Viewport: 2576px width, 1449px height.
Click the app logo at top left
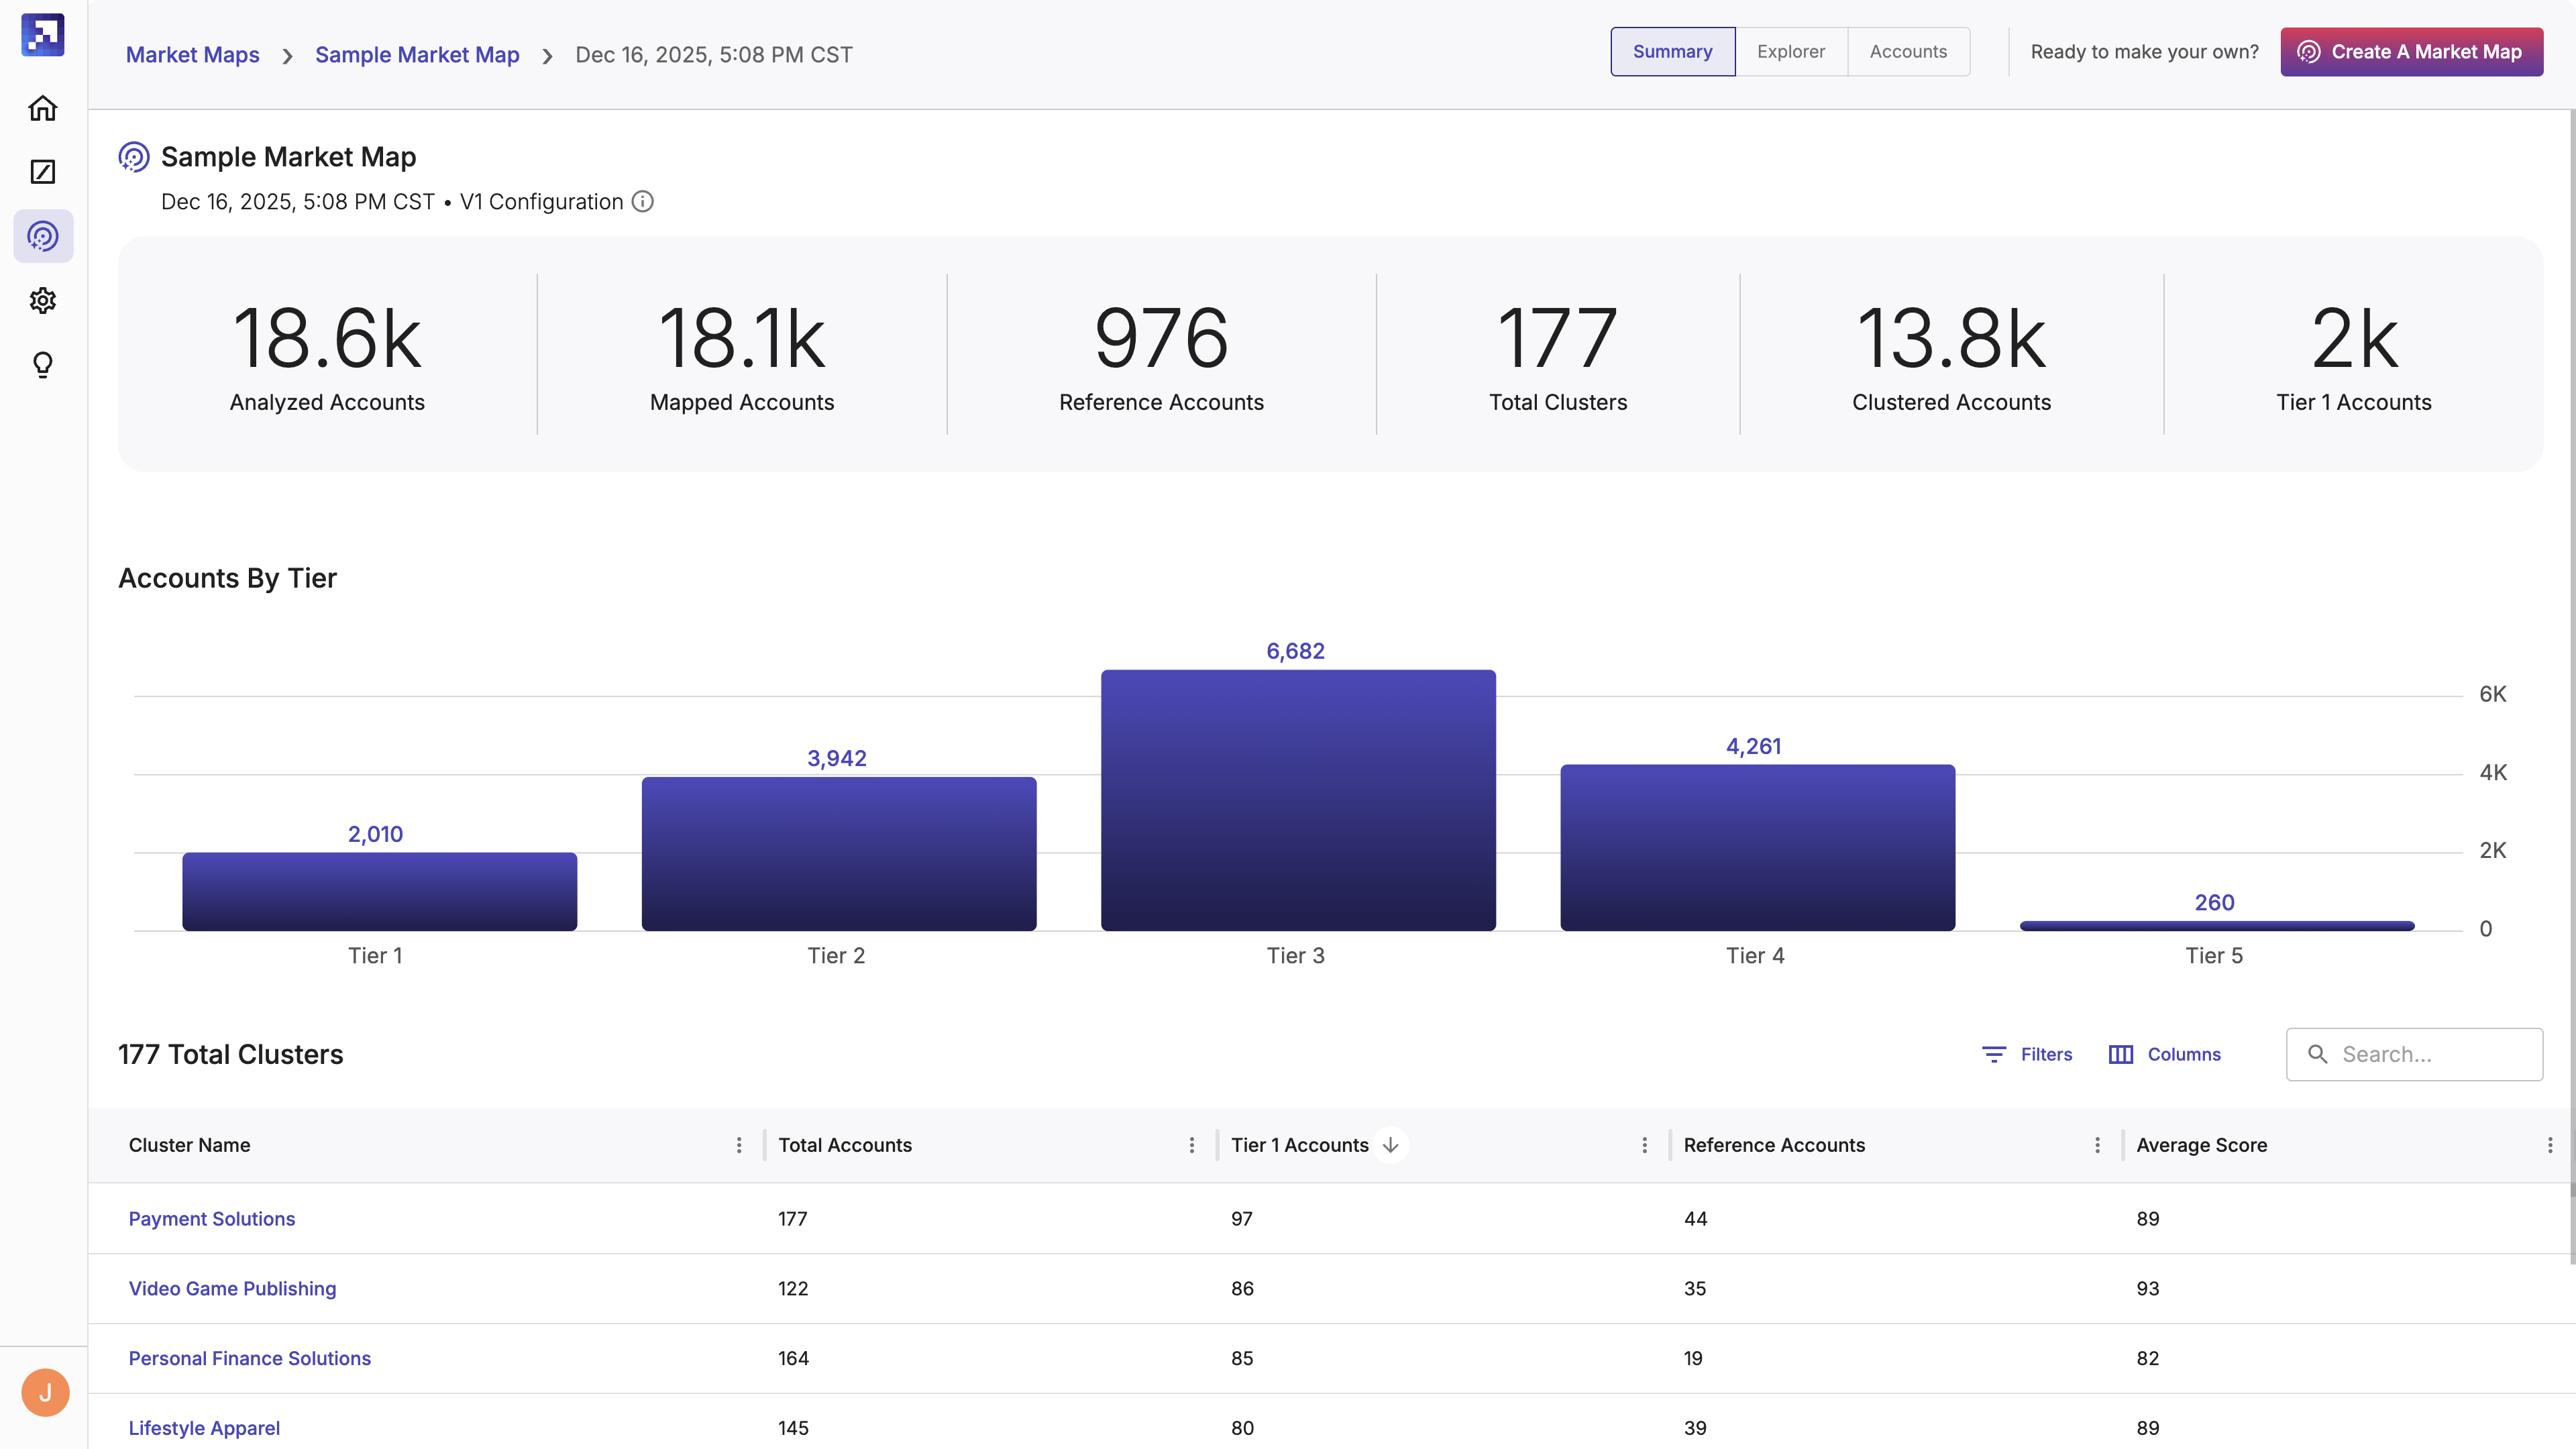(42, 35)
